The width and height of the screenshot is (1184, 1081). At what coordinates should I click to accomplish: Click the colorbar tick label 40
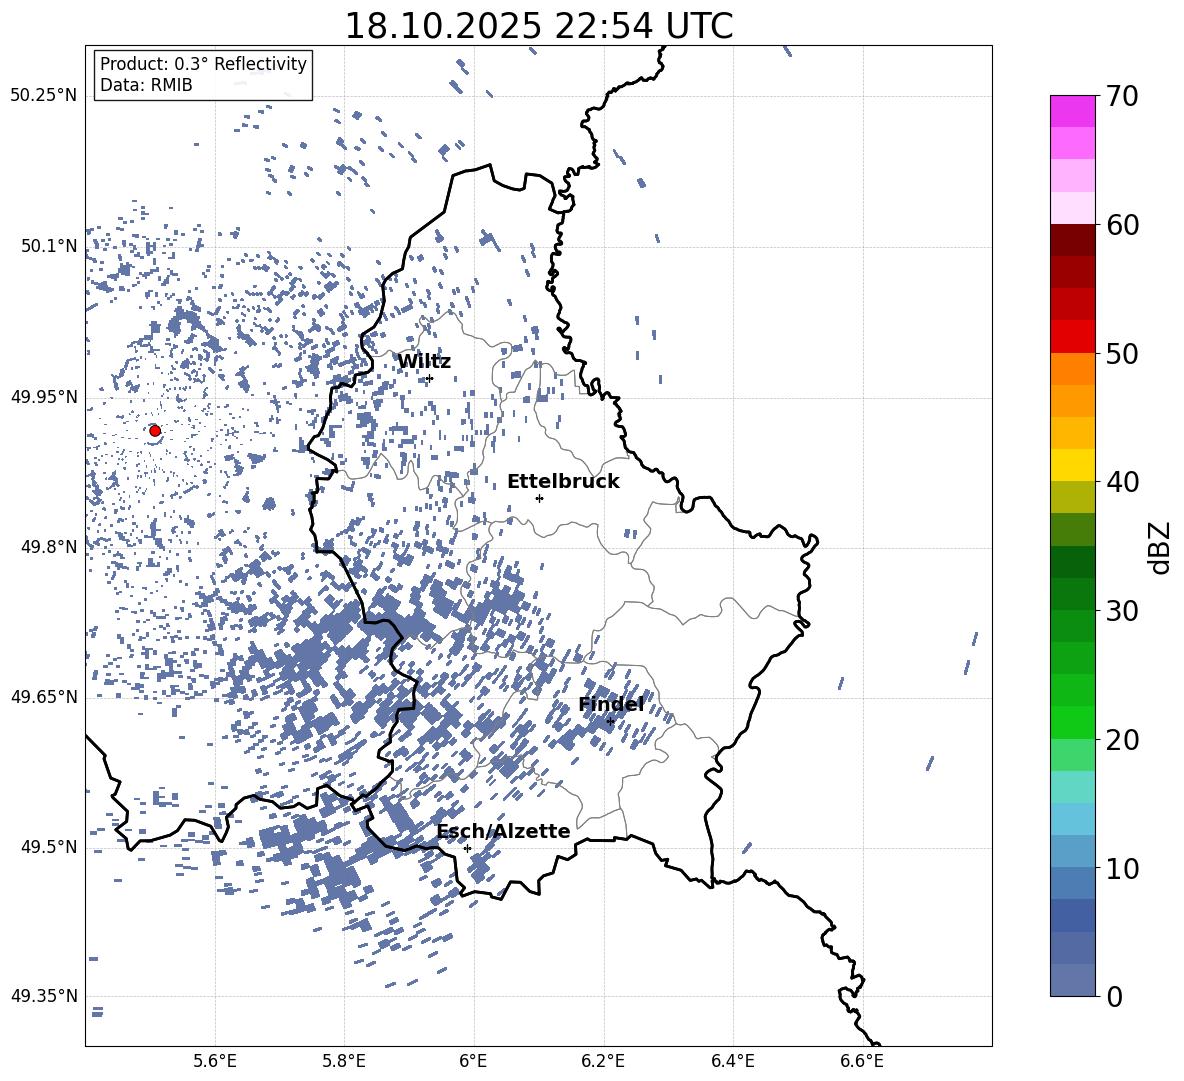point(1122,482)
